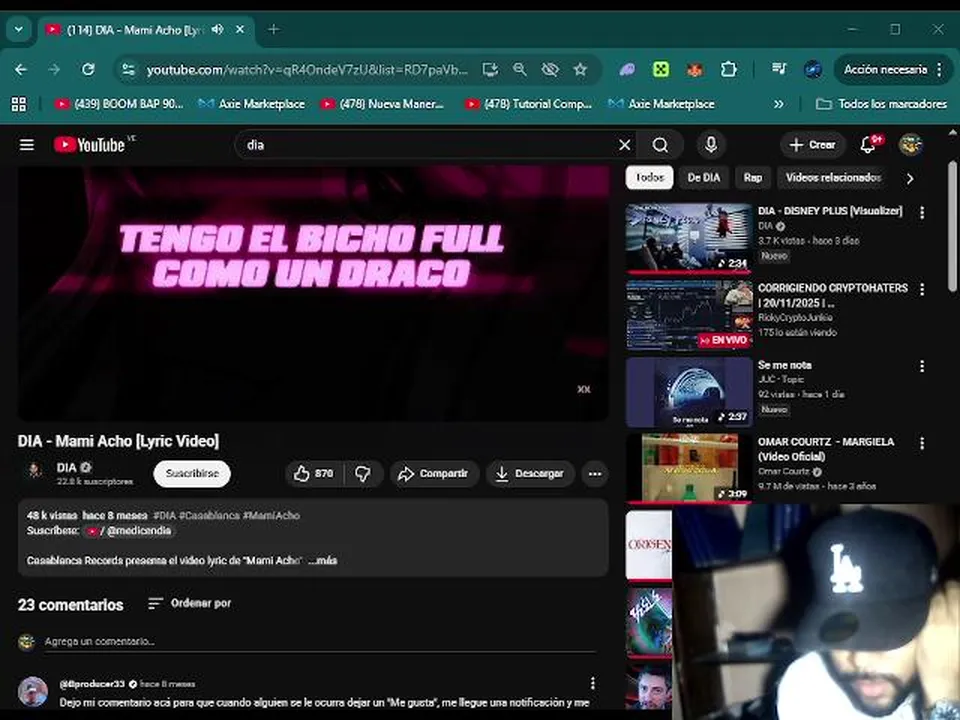Dislike the video with the thumbs down
The width and height of the screenshot is (960, 720).
tap(363, 473)
